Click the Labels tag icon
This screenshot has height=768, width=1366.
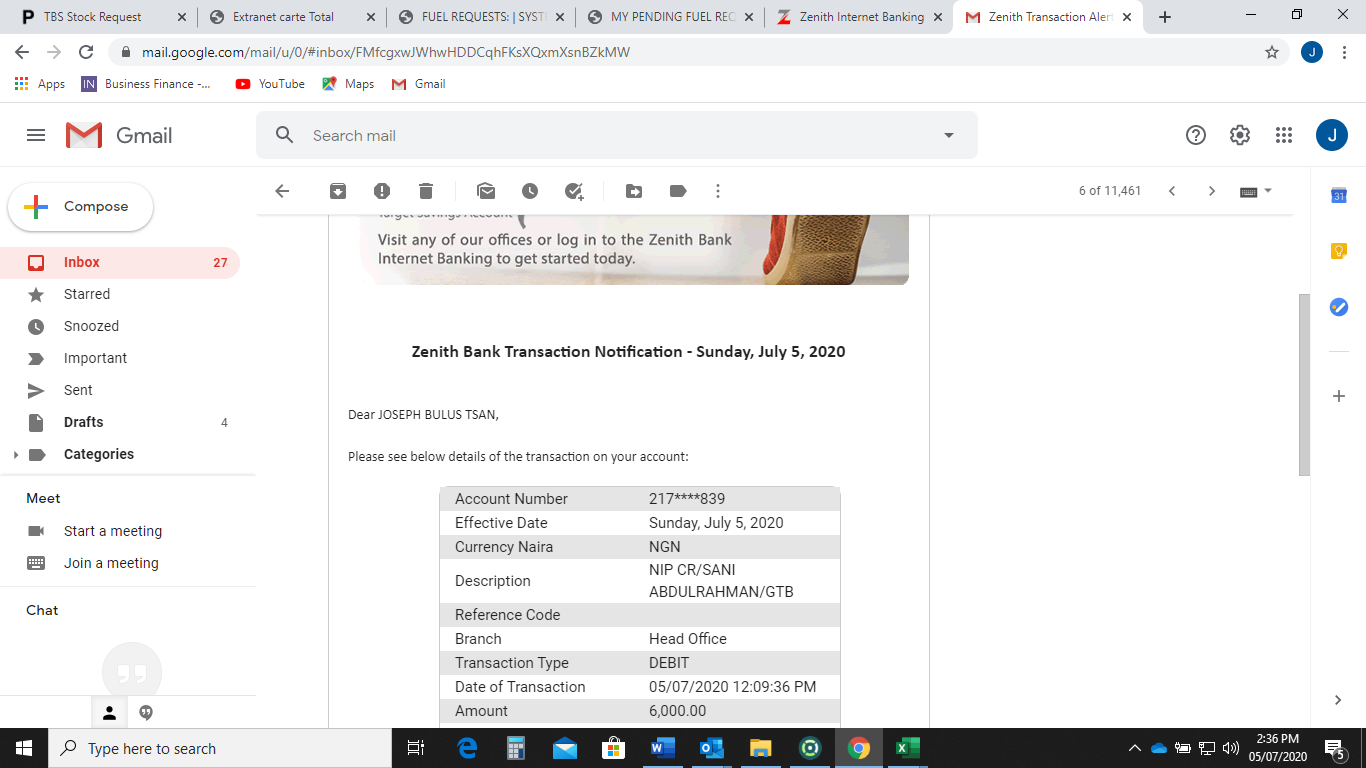[678, 191]
